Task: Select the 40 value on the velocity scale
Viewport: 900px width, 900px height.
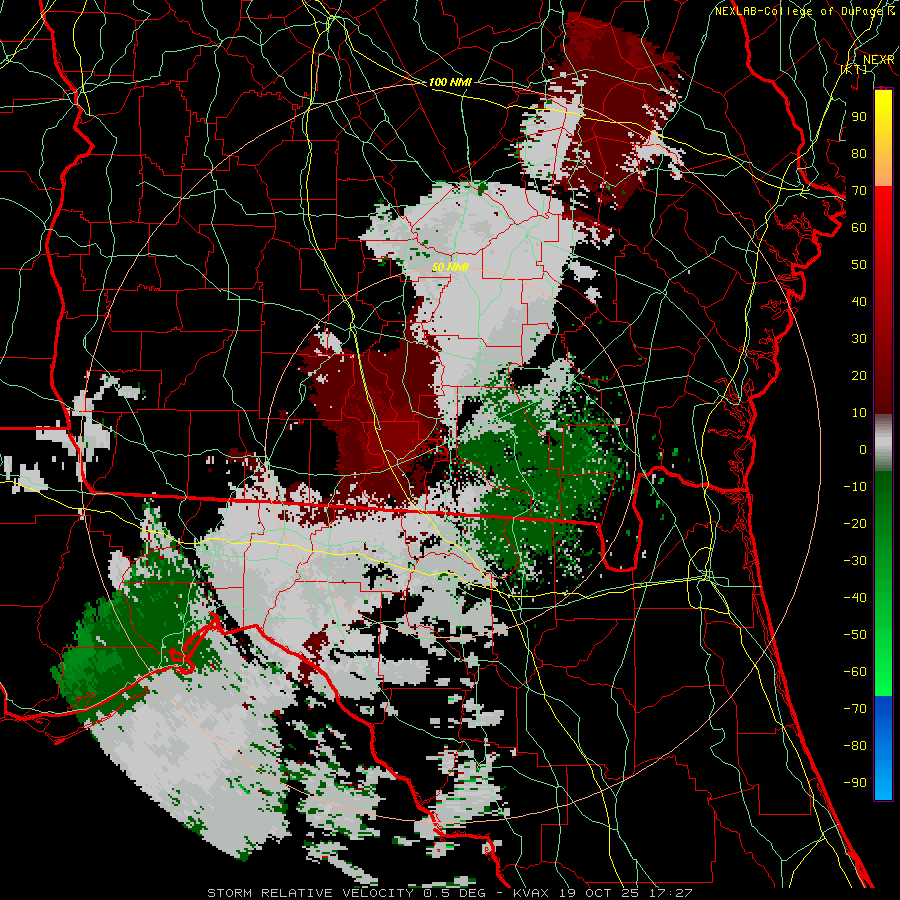Action: point(859,301)
